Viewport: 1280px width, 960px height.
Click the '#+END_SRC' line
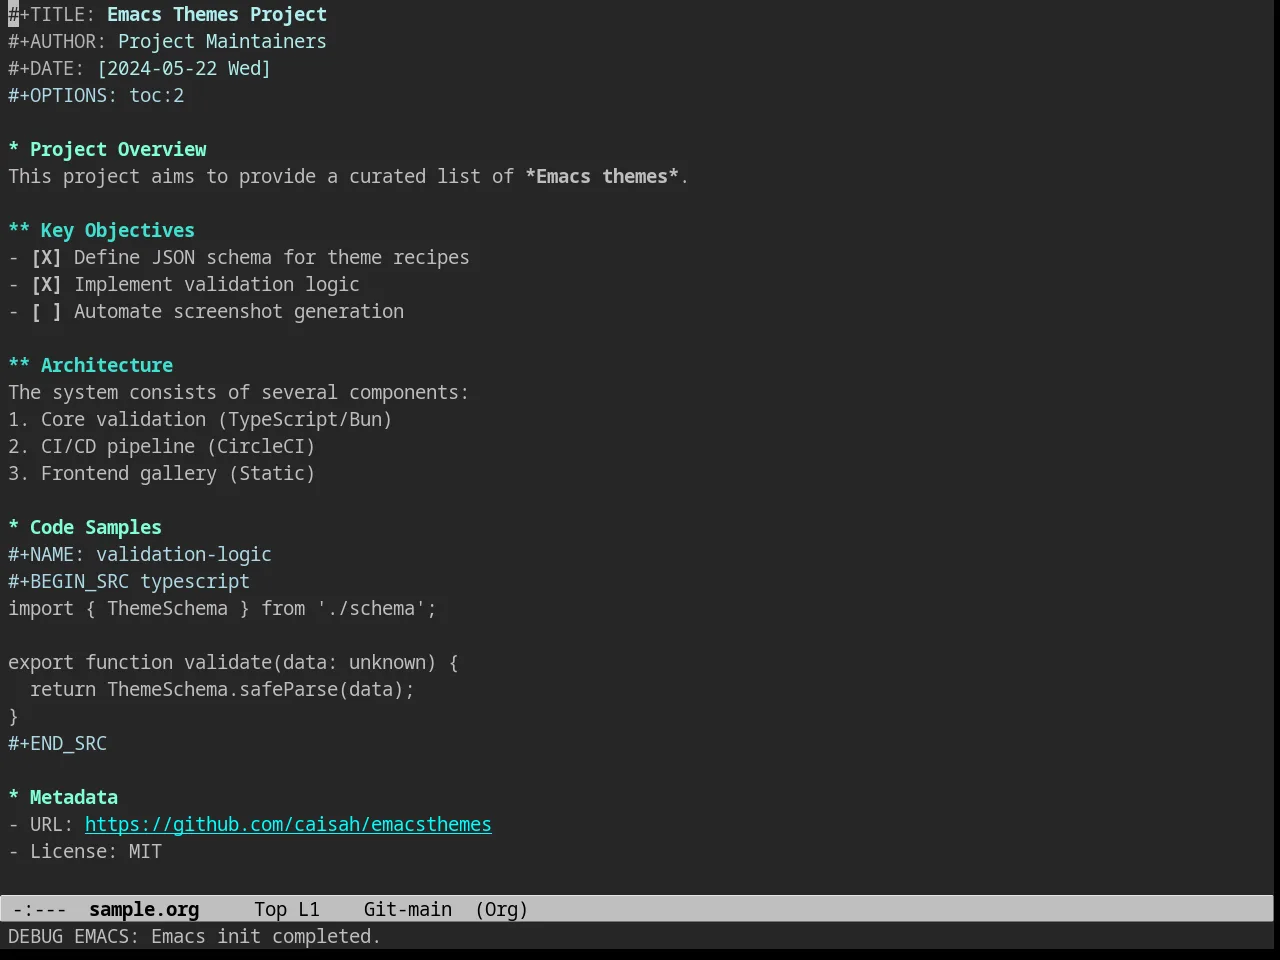(x=57, y=744)
